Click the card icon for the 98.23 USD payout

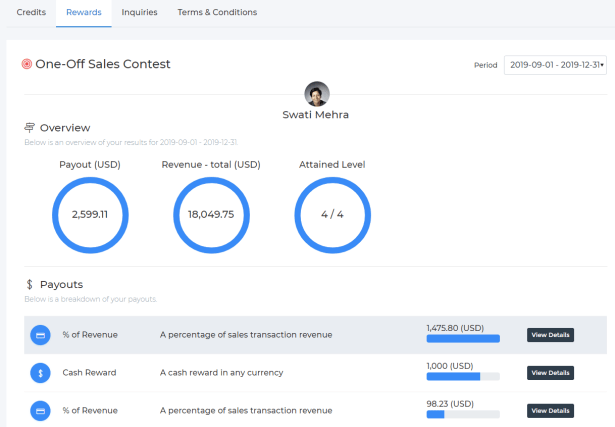pos(39,410)
